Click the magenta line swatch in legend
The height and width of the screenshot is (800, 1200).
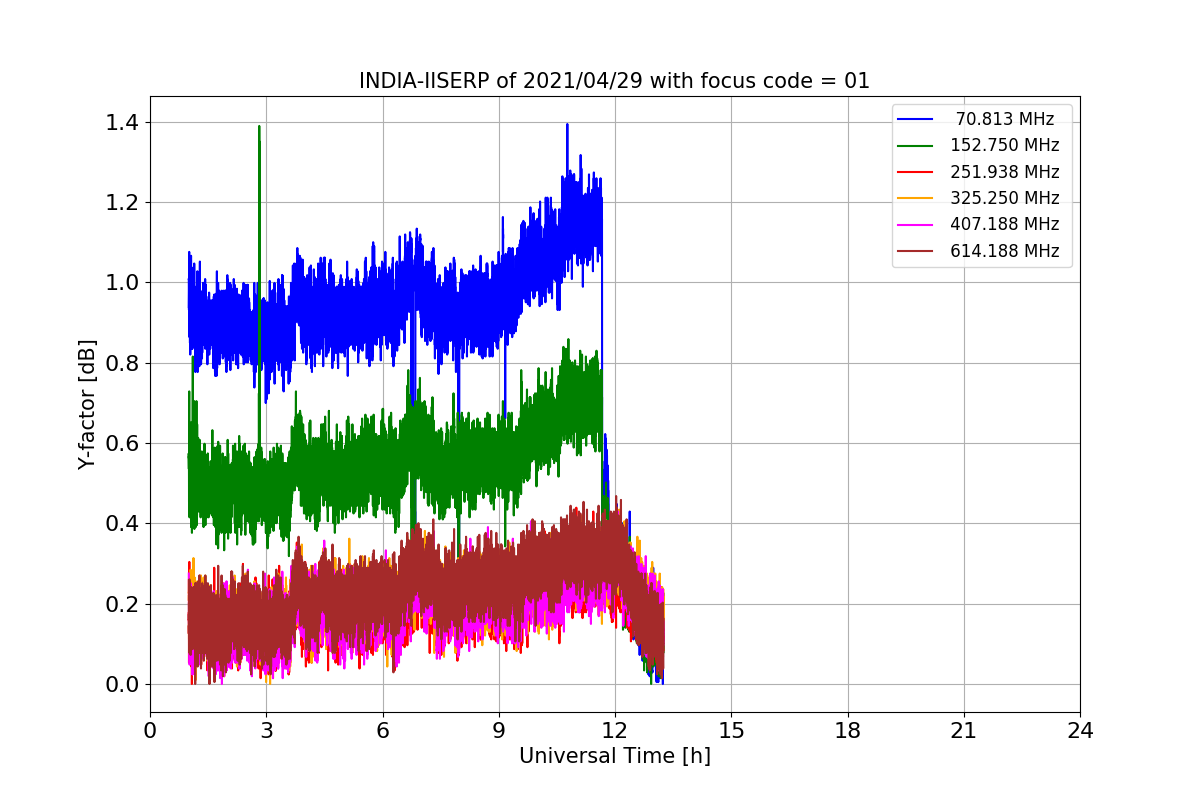915,224
